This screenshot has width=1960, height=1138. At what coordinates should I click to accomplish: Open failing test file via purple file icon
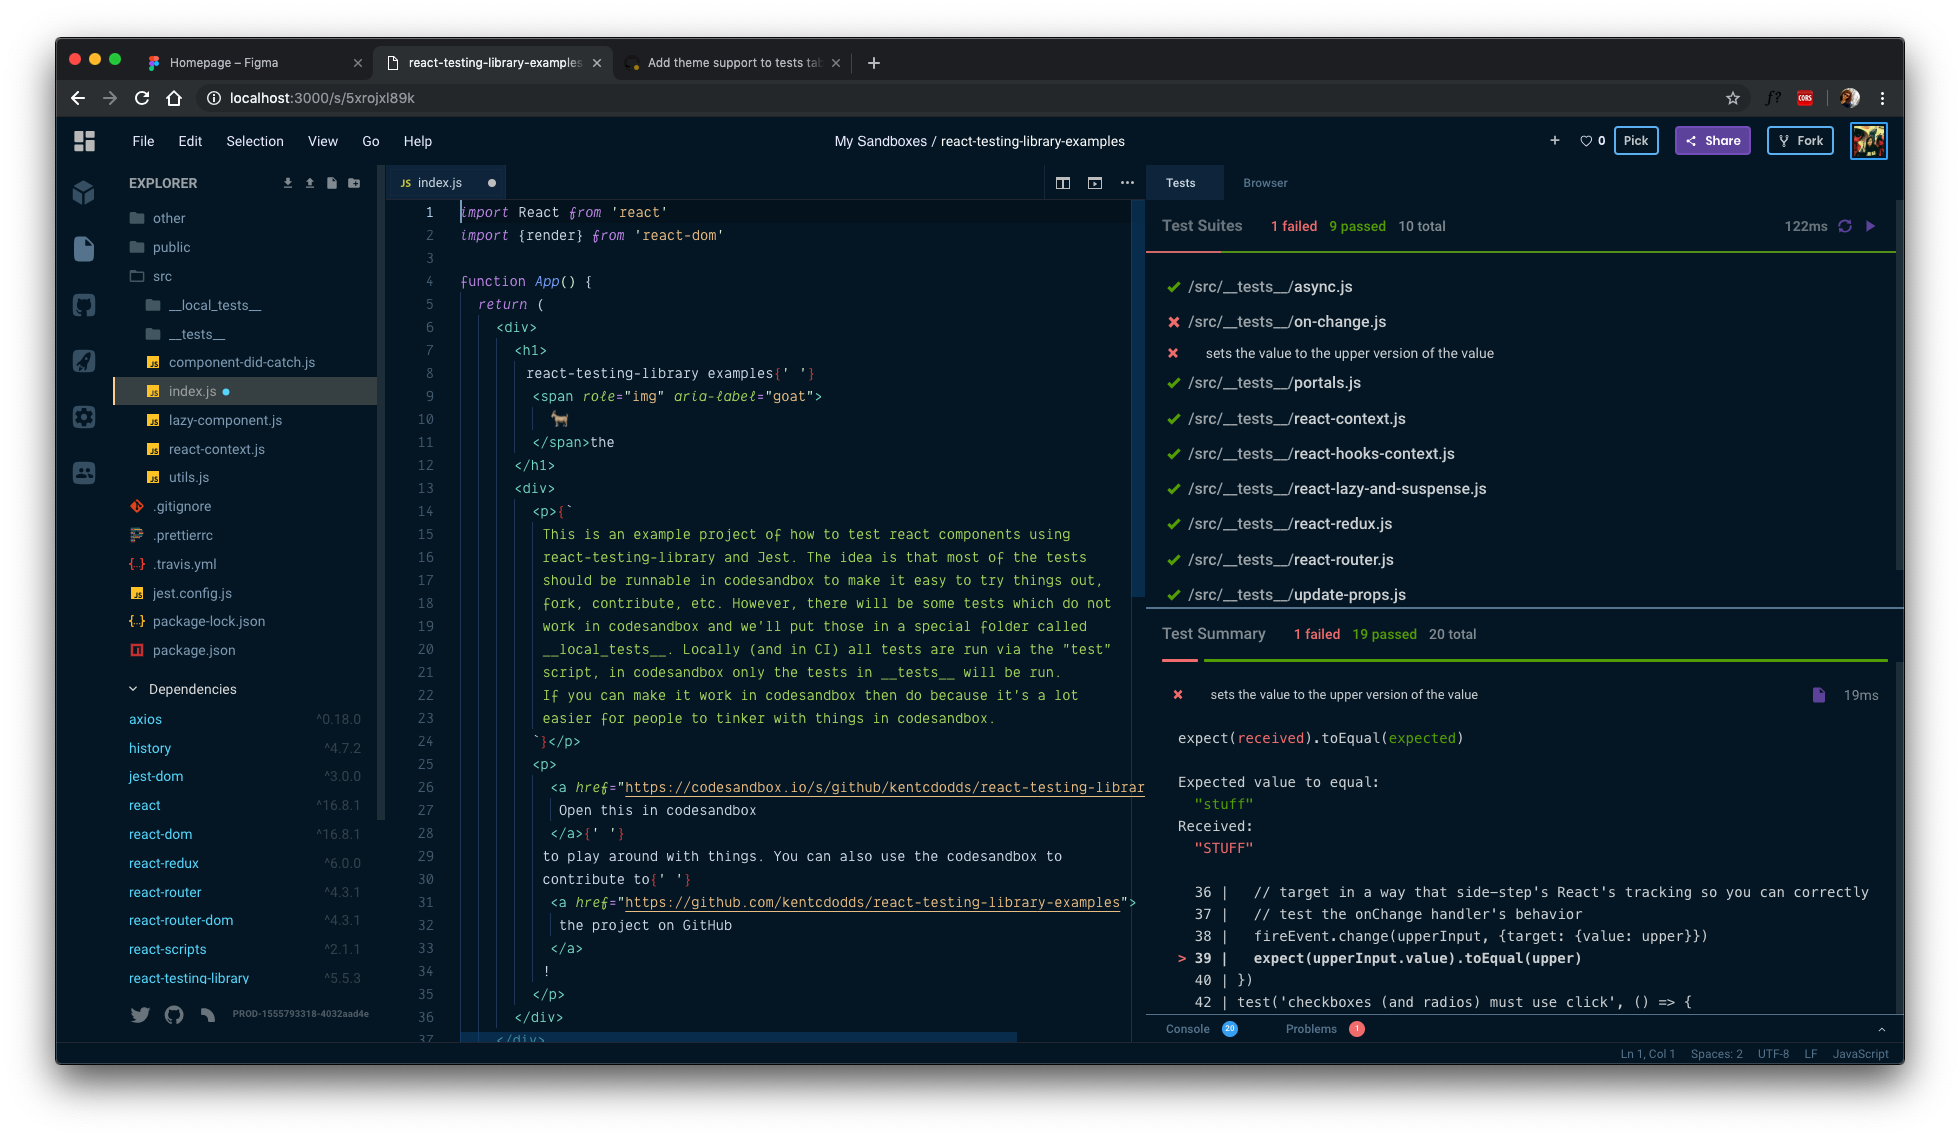click(1819, 695)
